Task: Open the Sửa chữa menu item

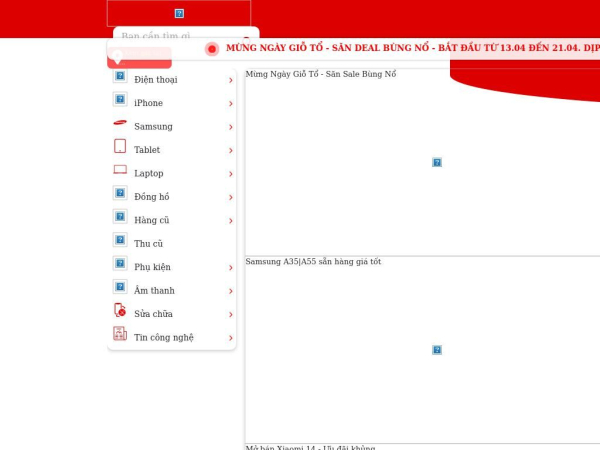Action: coord(172,314)
